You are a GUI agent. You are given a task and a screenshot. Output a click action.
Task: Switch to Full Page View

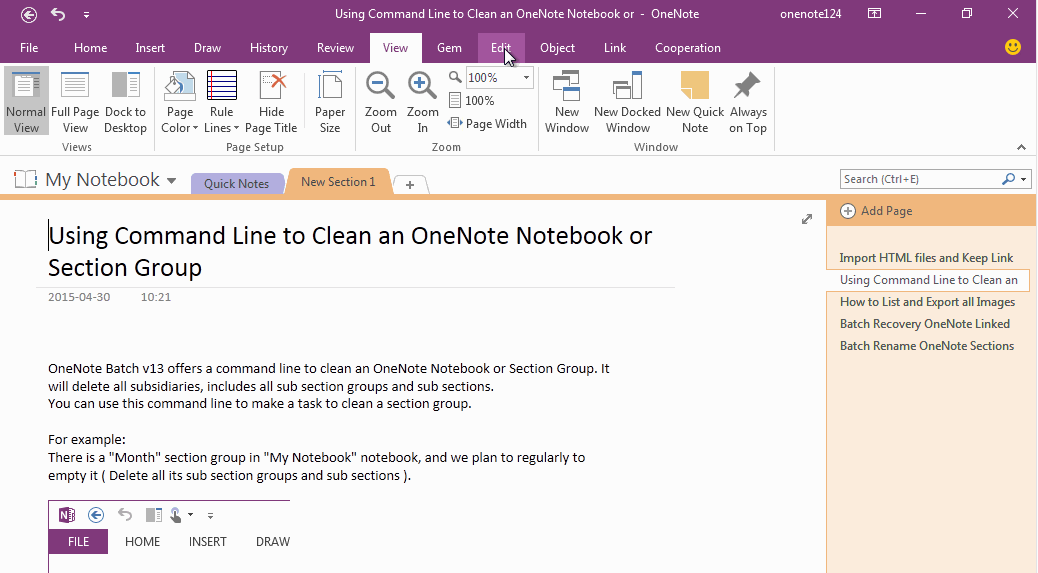(x=75, y=101)
